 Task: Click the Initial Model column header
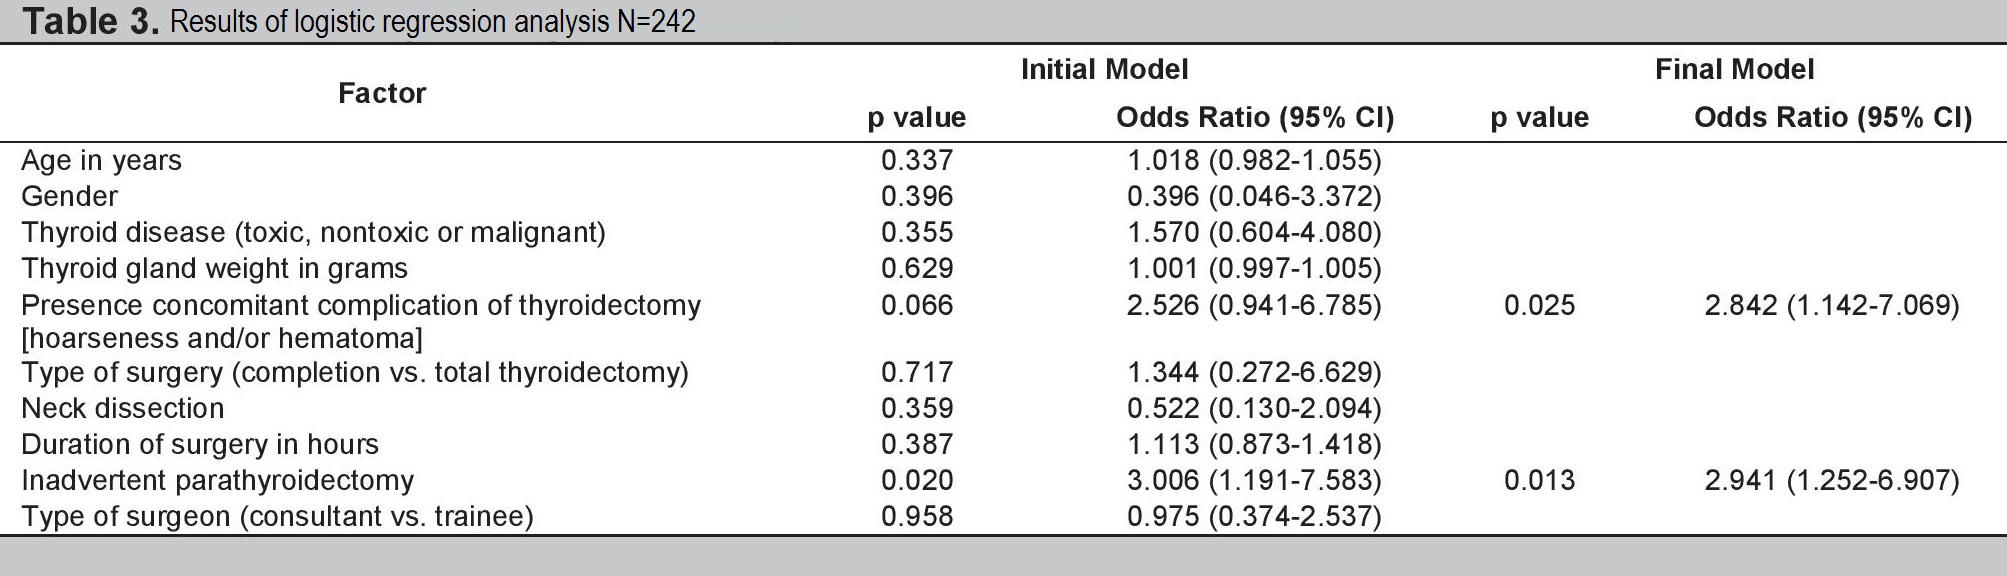click(x=1104, y=69)
